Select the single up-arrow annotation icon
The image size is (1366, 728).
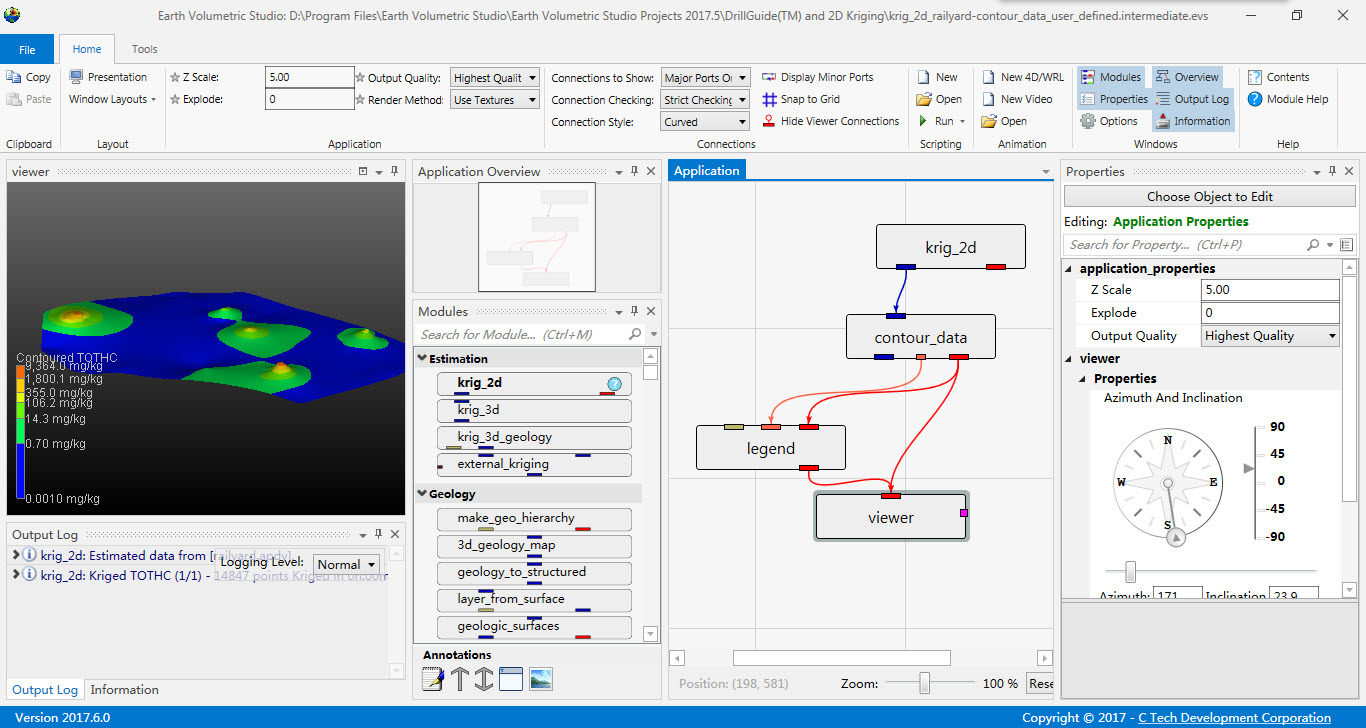459,679
